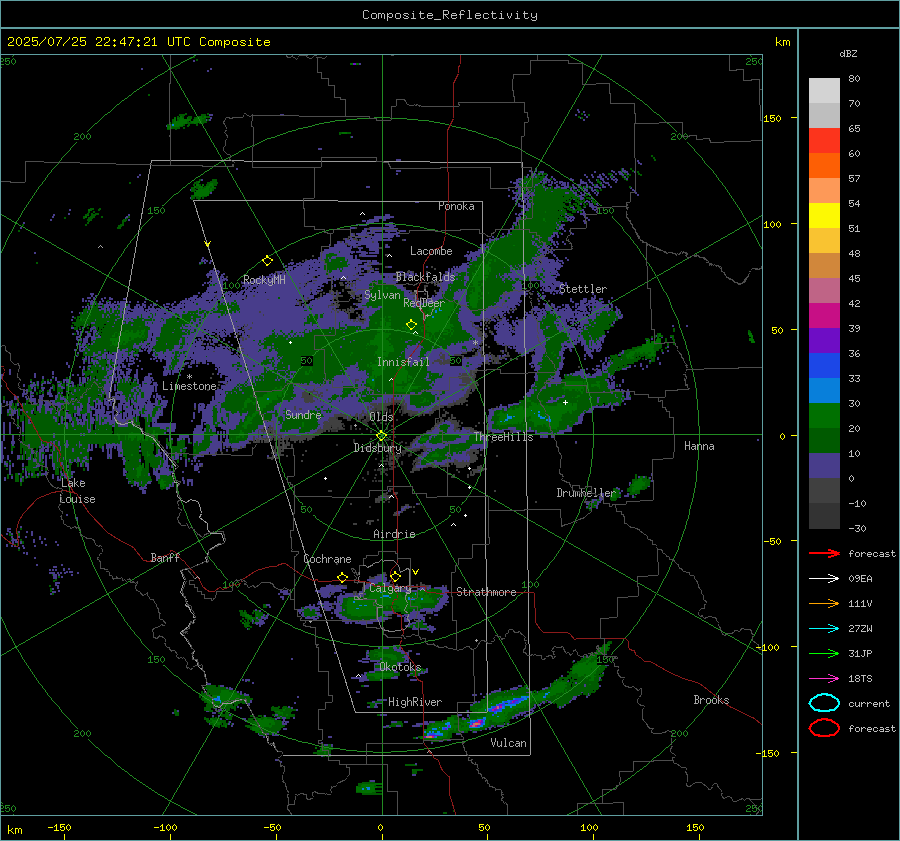Viewport: 900px width, 841px height.
Task: Click the Ponoka town label
Action: pos(456,206)
